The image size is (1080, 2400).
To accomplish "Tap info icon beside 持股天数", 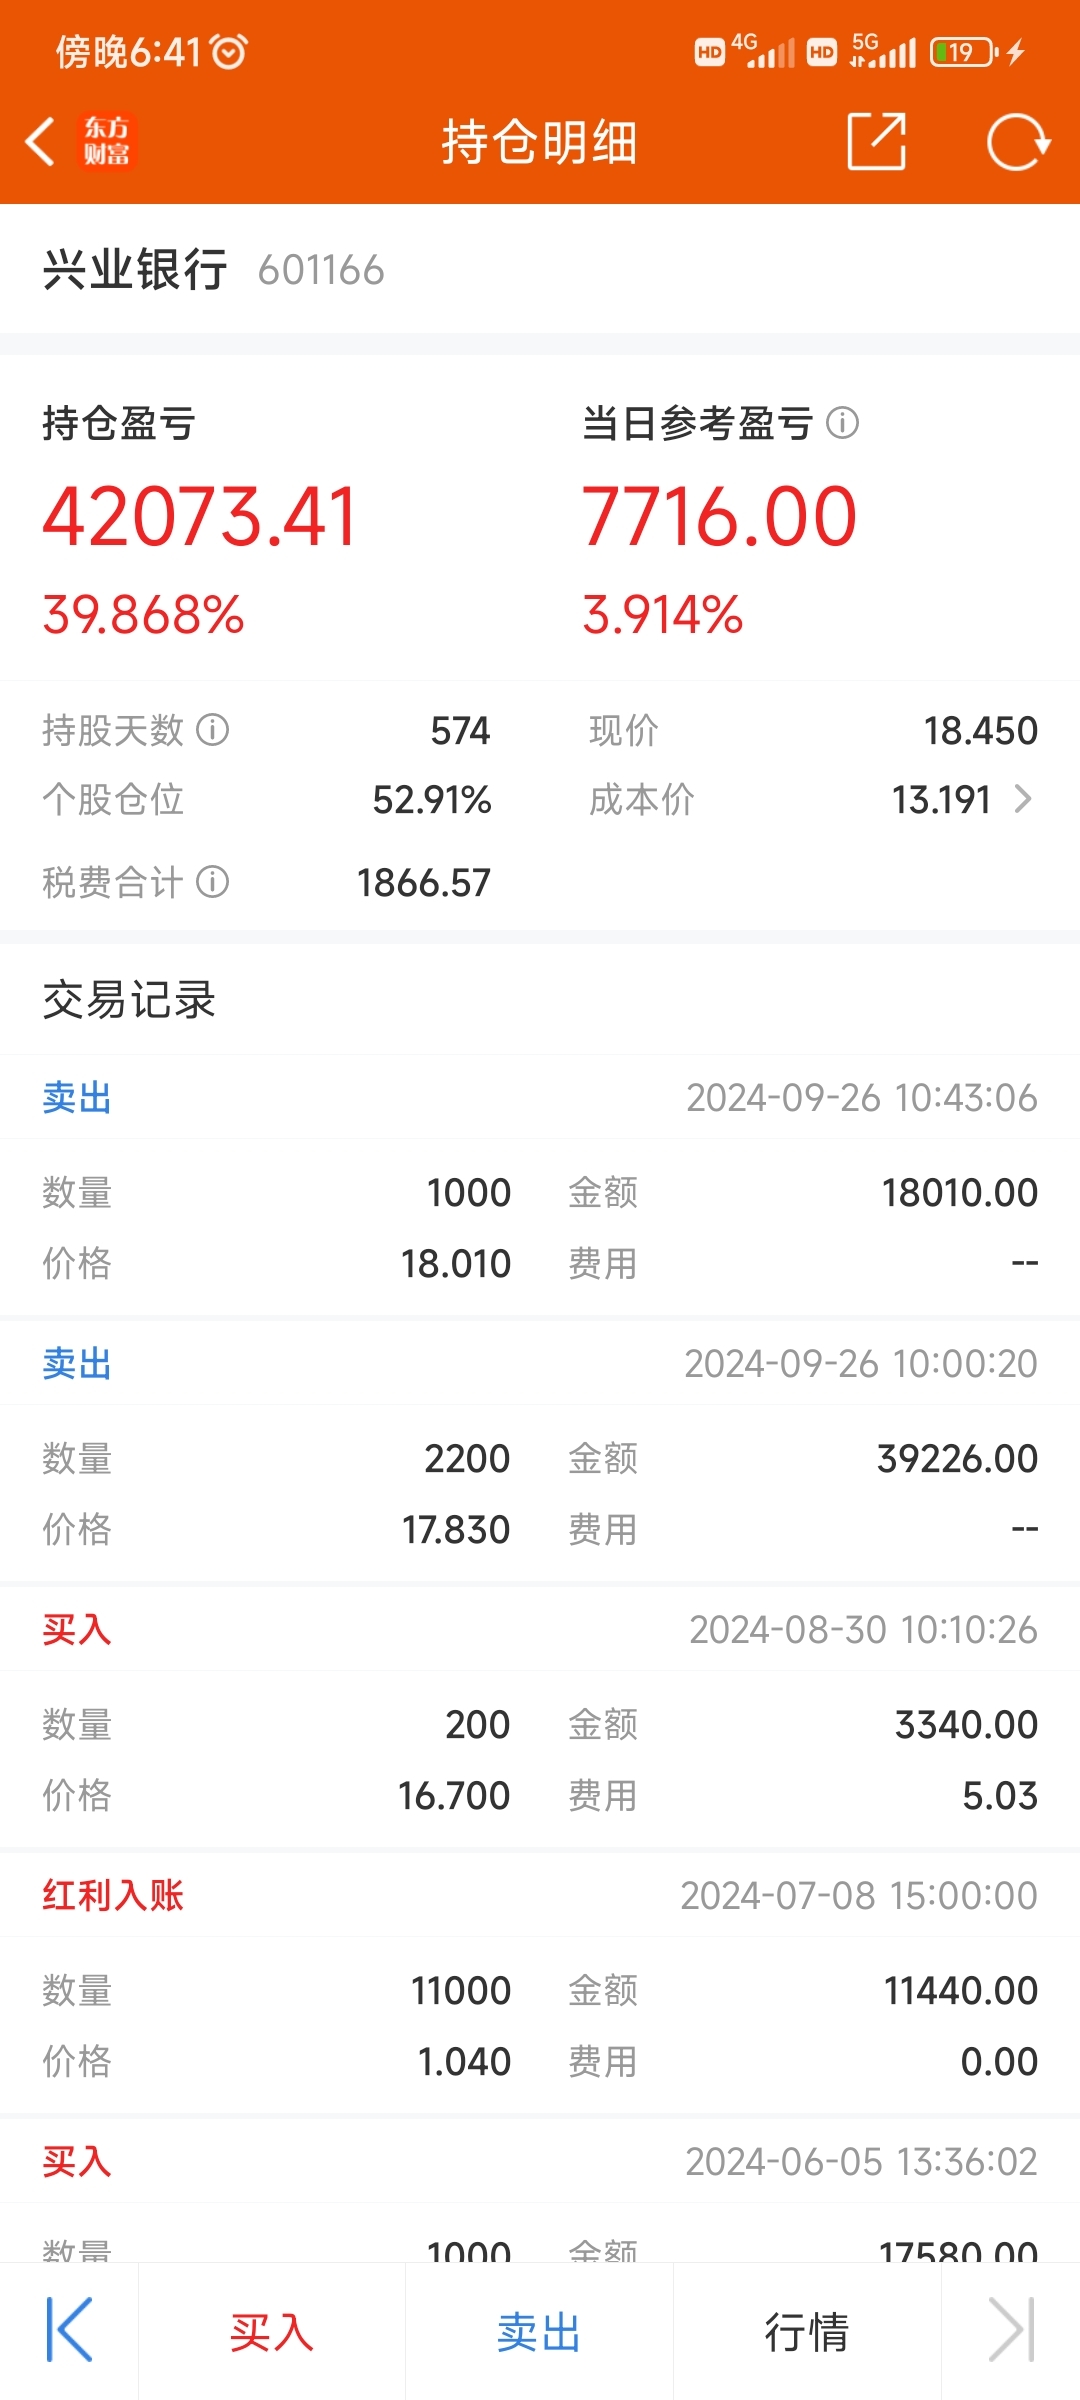I will pos(212,730).
